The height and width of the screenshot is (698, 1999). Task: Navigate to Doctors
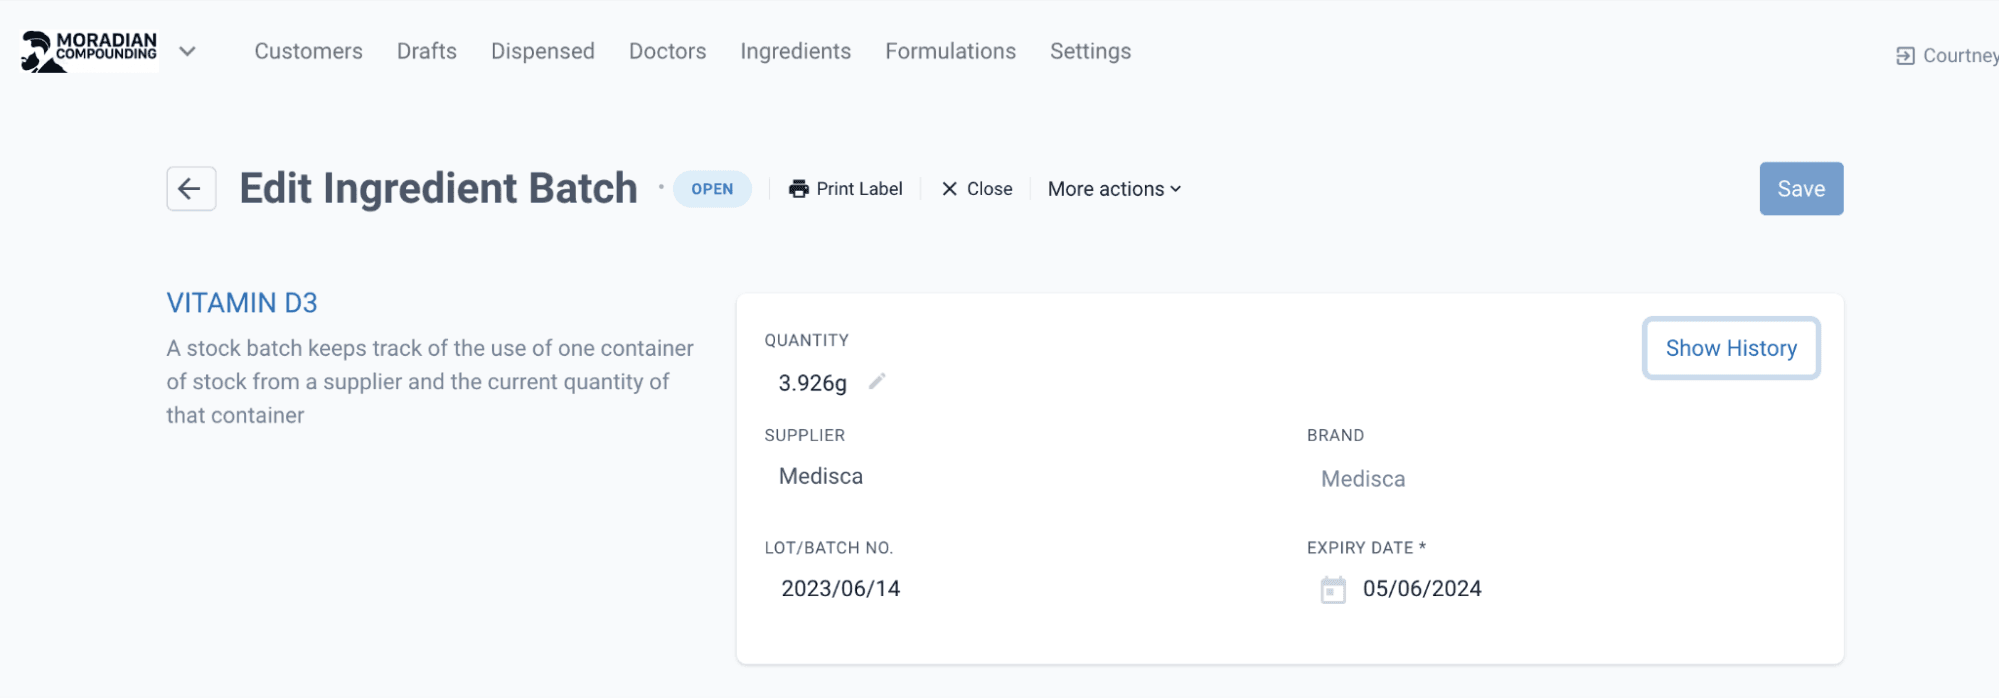(667, 51)
